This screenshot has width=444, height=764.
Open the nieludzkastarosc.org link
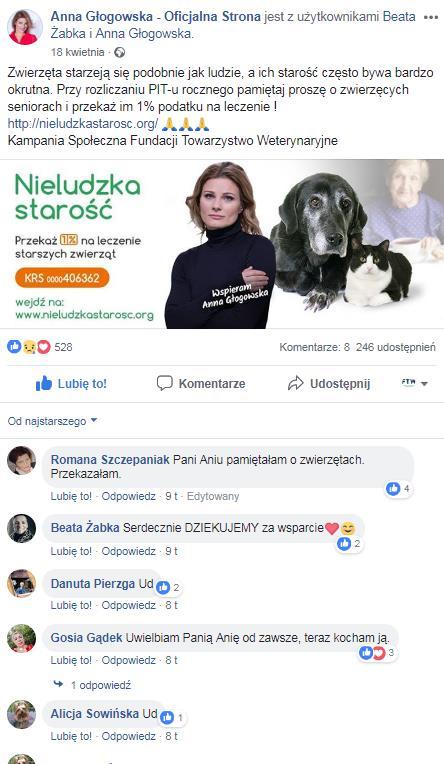pos(82,124)
